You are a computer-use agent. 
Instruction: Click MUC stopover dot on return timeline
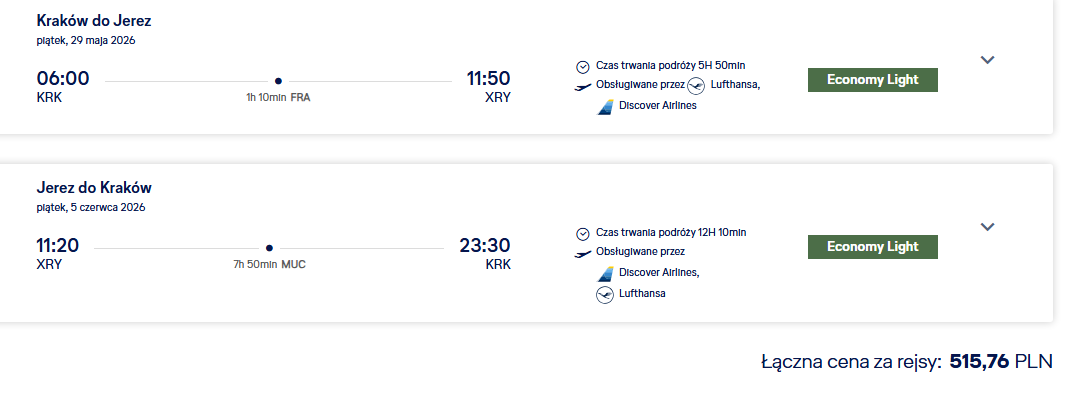click(x=269, y=248)
